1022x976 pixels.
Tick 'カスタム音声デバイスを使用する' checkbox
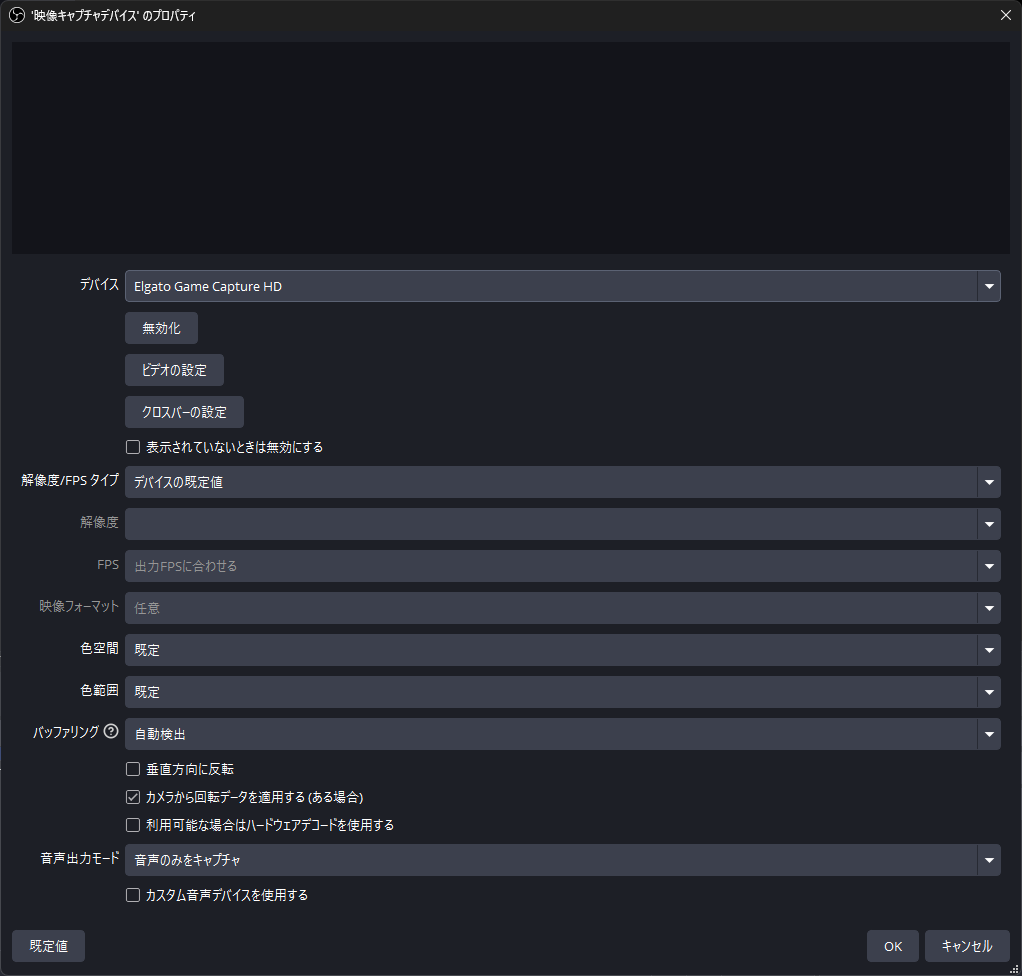coord(133,895)
